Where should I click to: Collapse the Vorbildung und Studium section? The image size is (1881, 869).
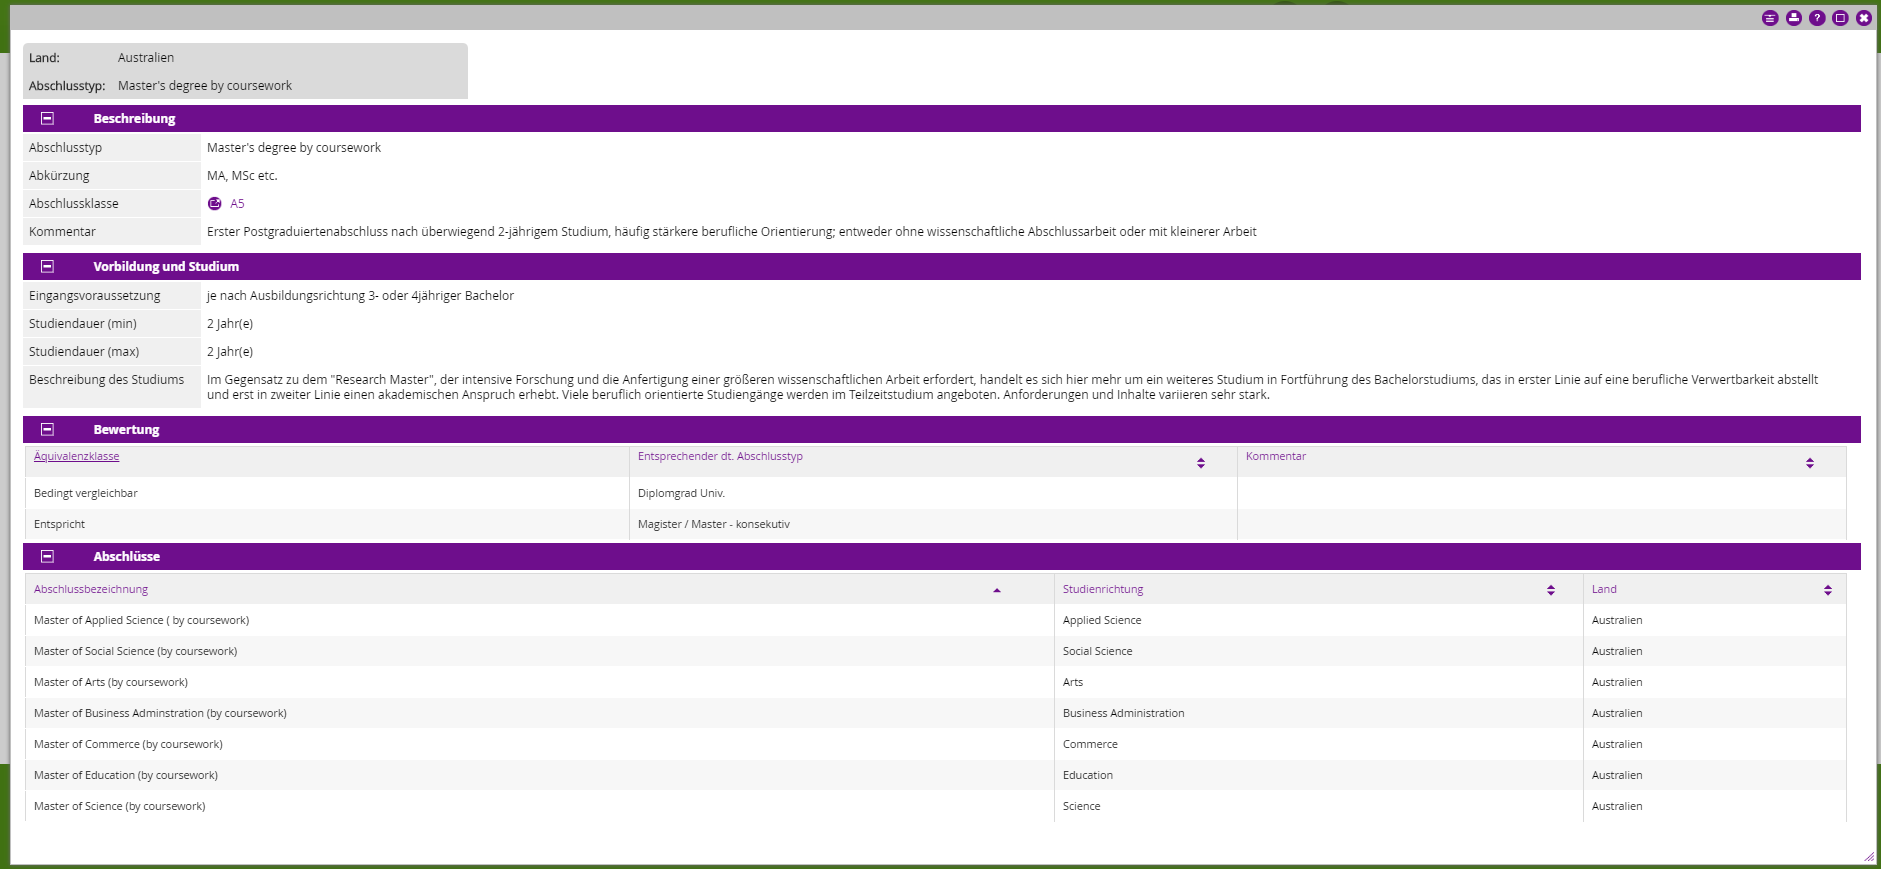pyautogui.click(x=47, y=266)
